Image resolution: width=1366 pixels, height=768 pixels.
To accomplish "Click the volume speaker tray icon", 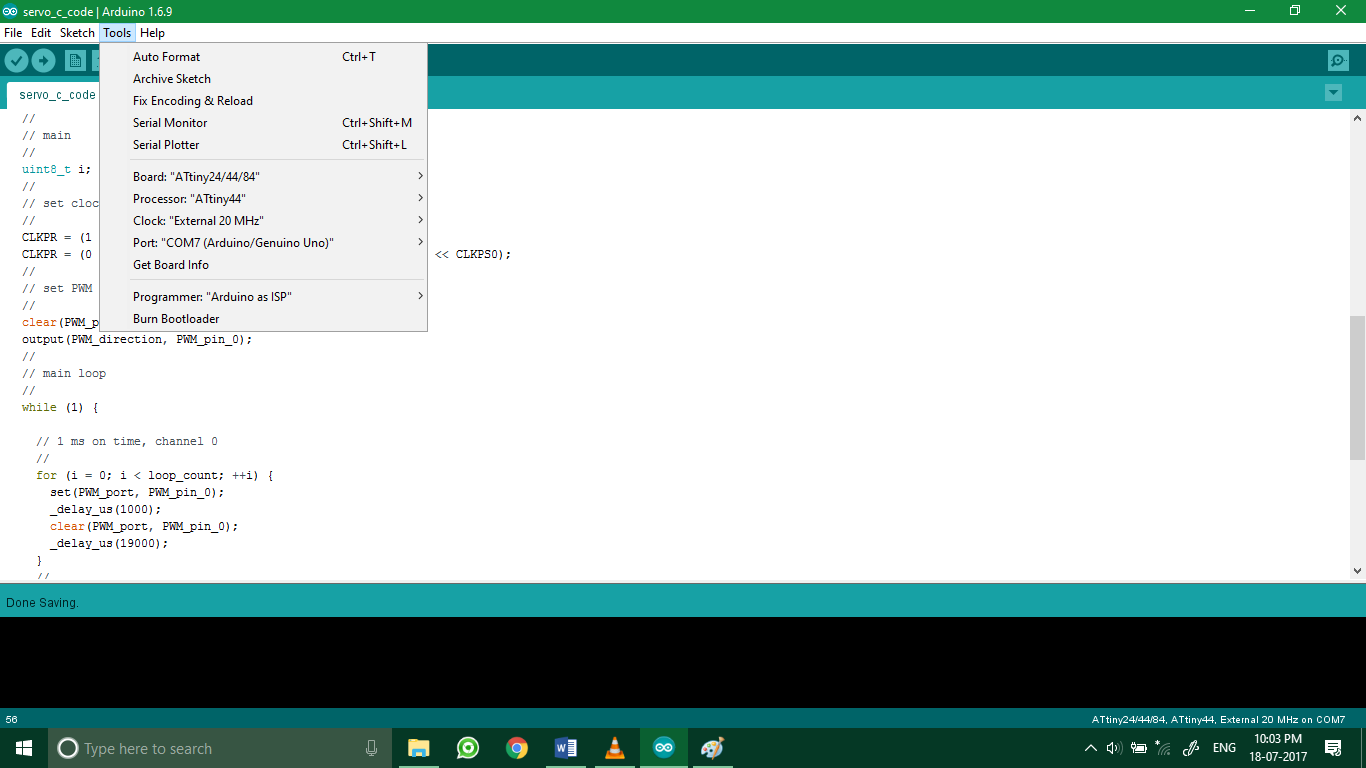I will 1114,748.
